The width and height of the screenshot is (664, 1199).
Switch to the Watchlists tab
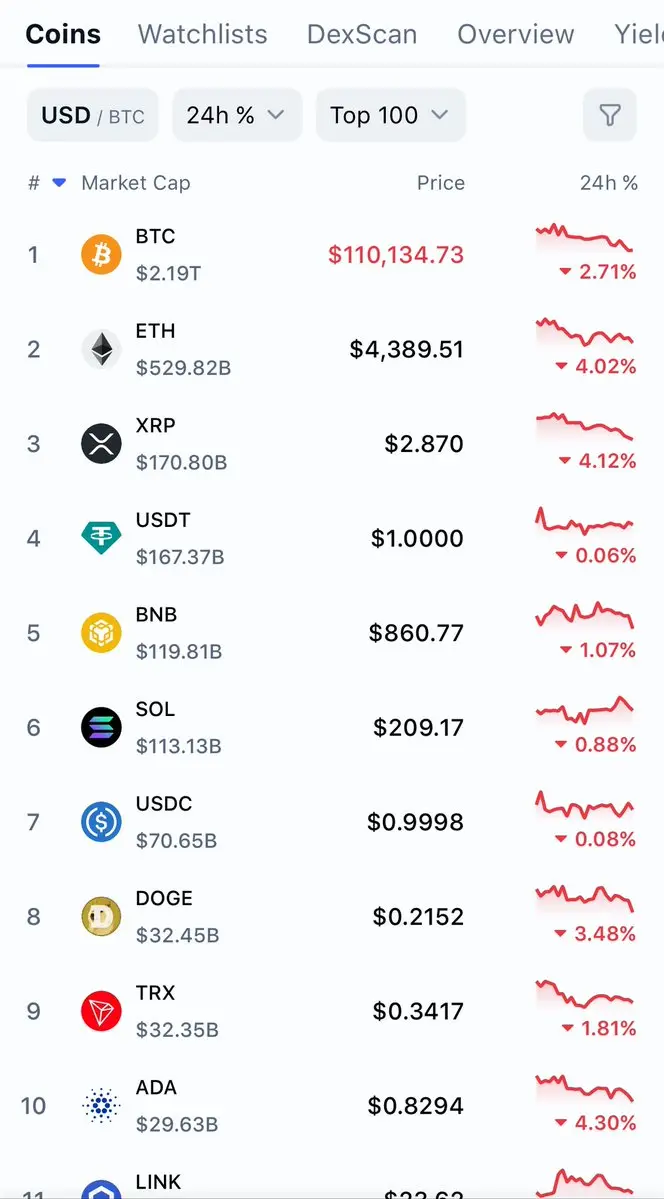click(203, 34)
